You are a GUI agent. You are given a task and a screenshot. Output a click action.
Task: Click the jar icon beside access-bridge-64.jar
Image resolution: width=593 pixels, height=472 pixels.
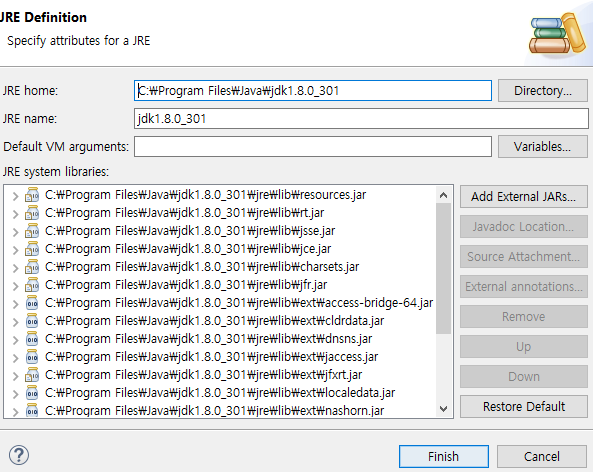[x=32, y=303]
